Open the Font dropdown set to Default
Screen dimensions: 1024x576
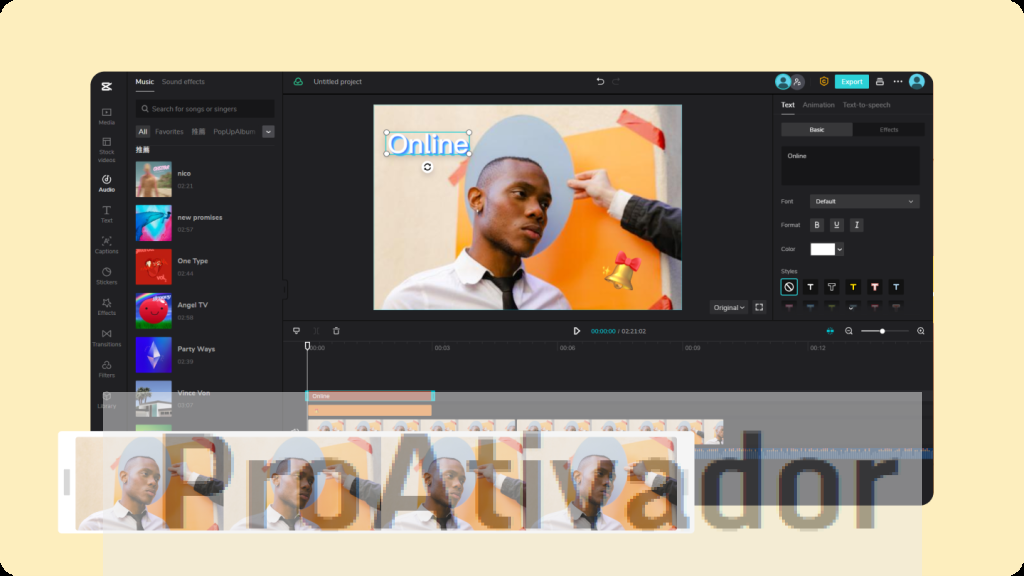[x=865, y=201]
